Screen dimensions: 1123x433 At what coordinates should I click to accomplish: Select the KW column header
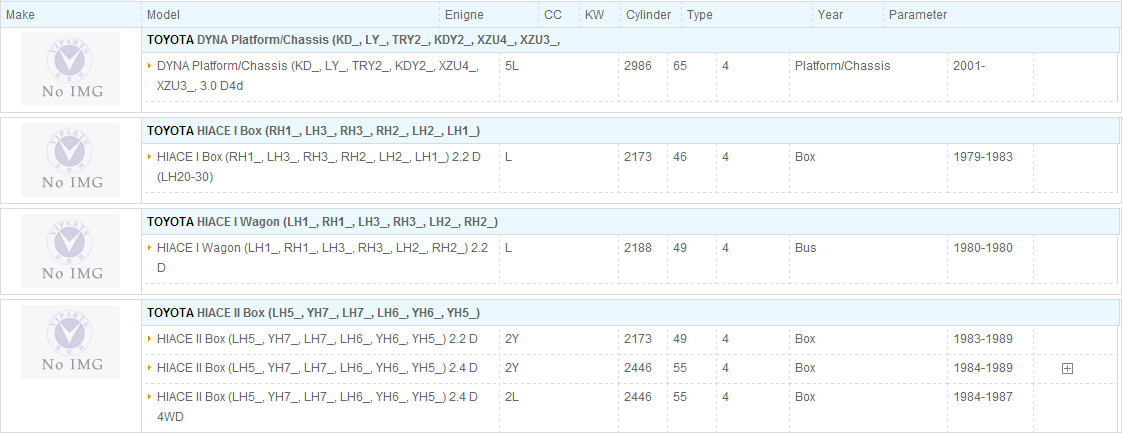pos(594,14)
